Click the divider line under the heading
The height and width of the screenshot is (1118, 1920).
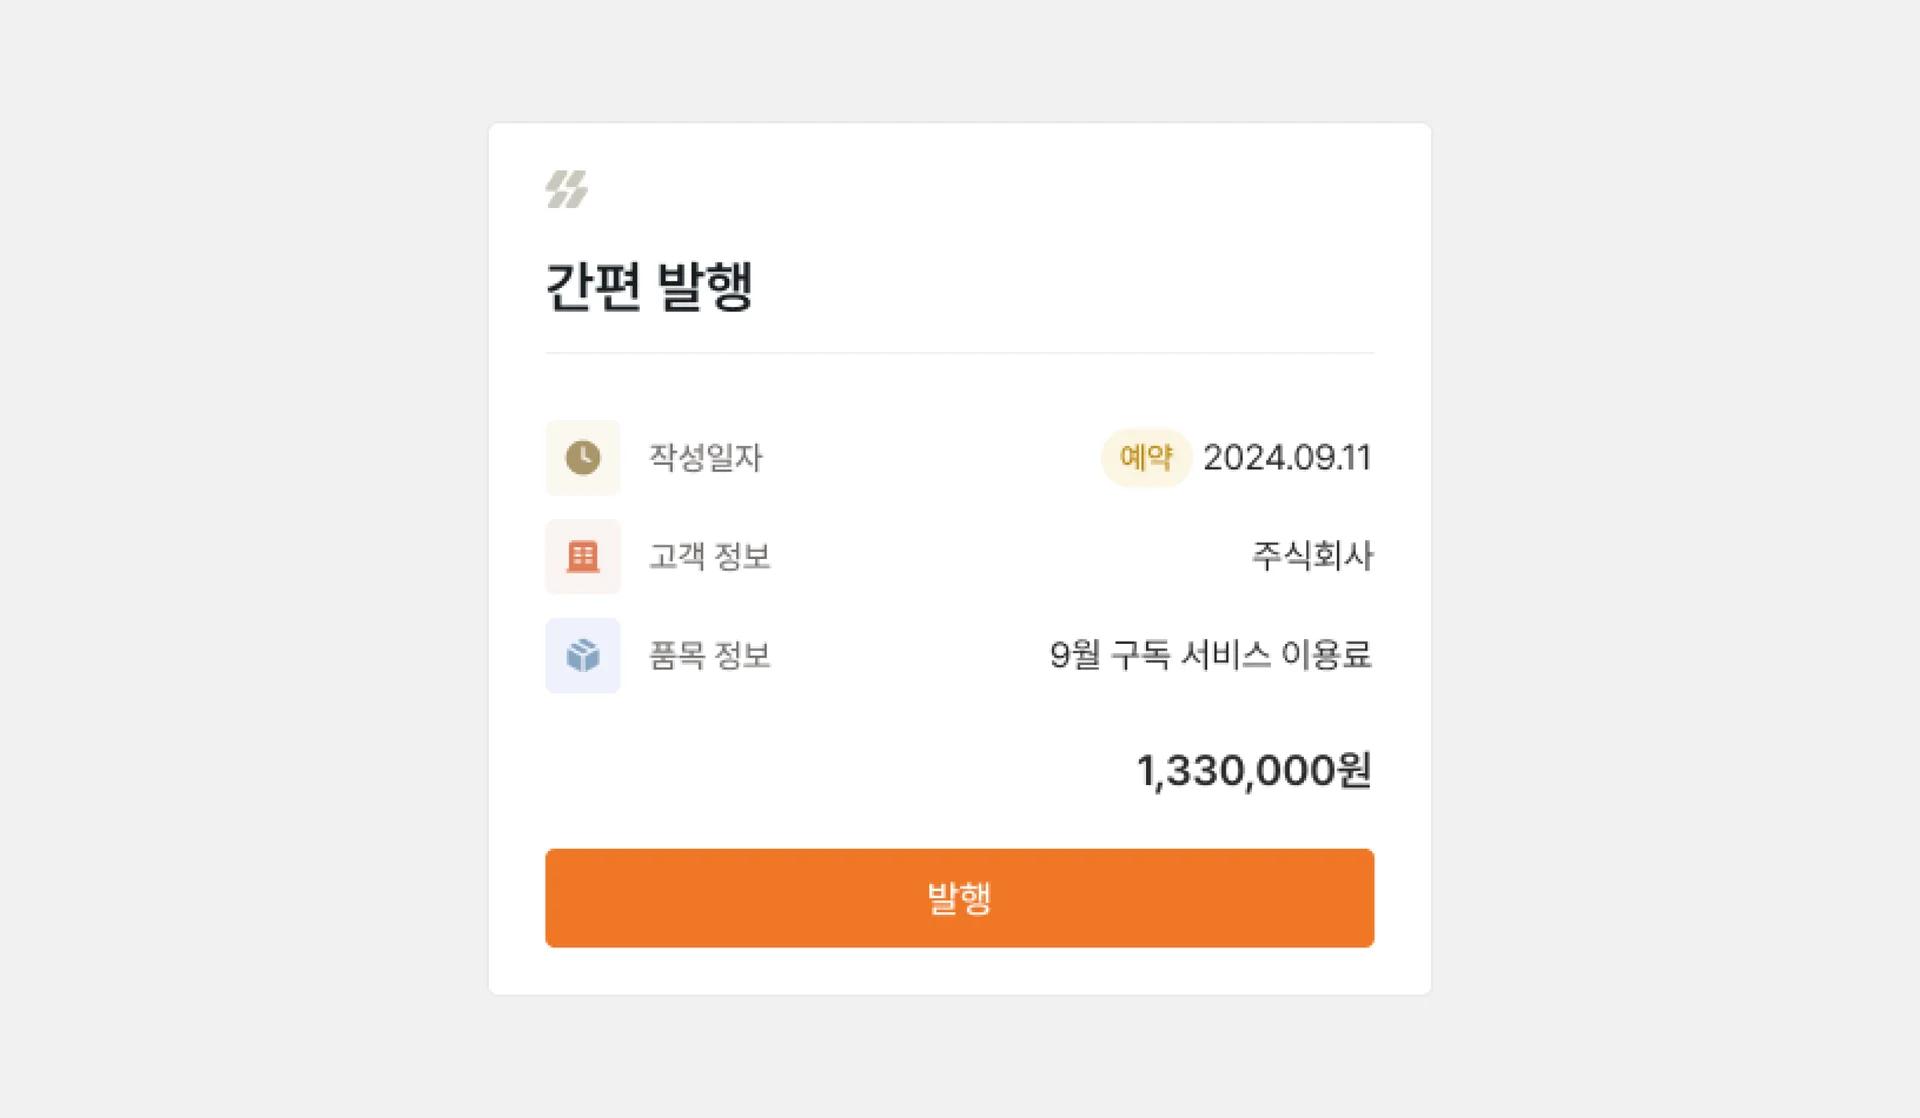click(x=960, y=353)
